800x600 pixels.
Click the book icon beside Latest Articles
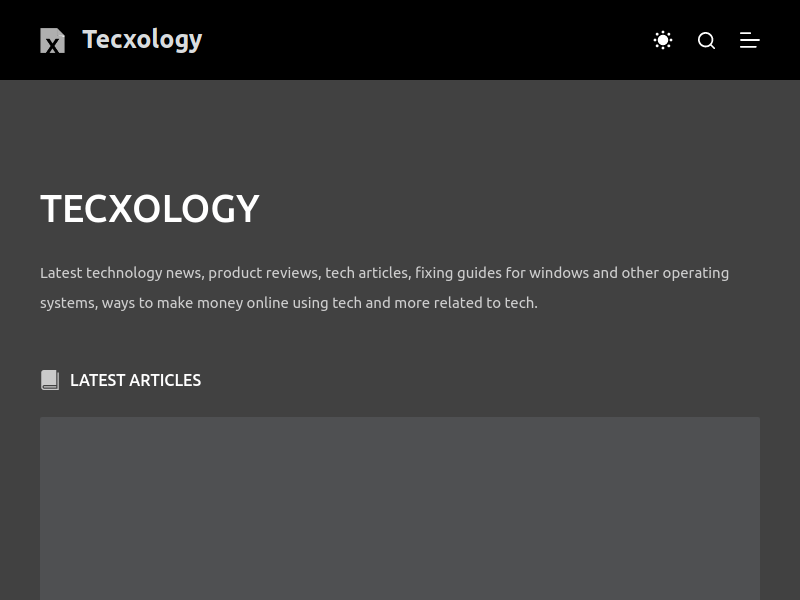pos(50,380)
